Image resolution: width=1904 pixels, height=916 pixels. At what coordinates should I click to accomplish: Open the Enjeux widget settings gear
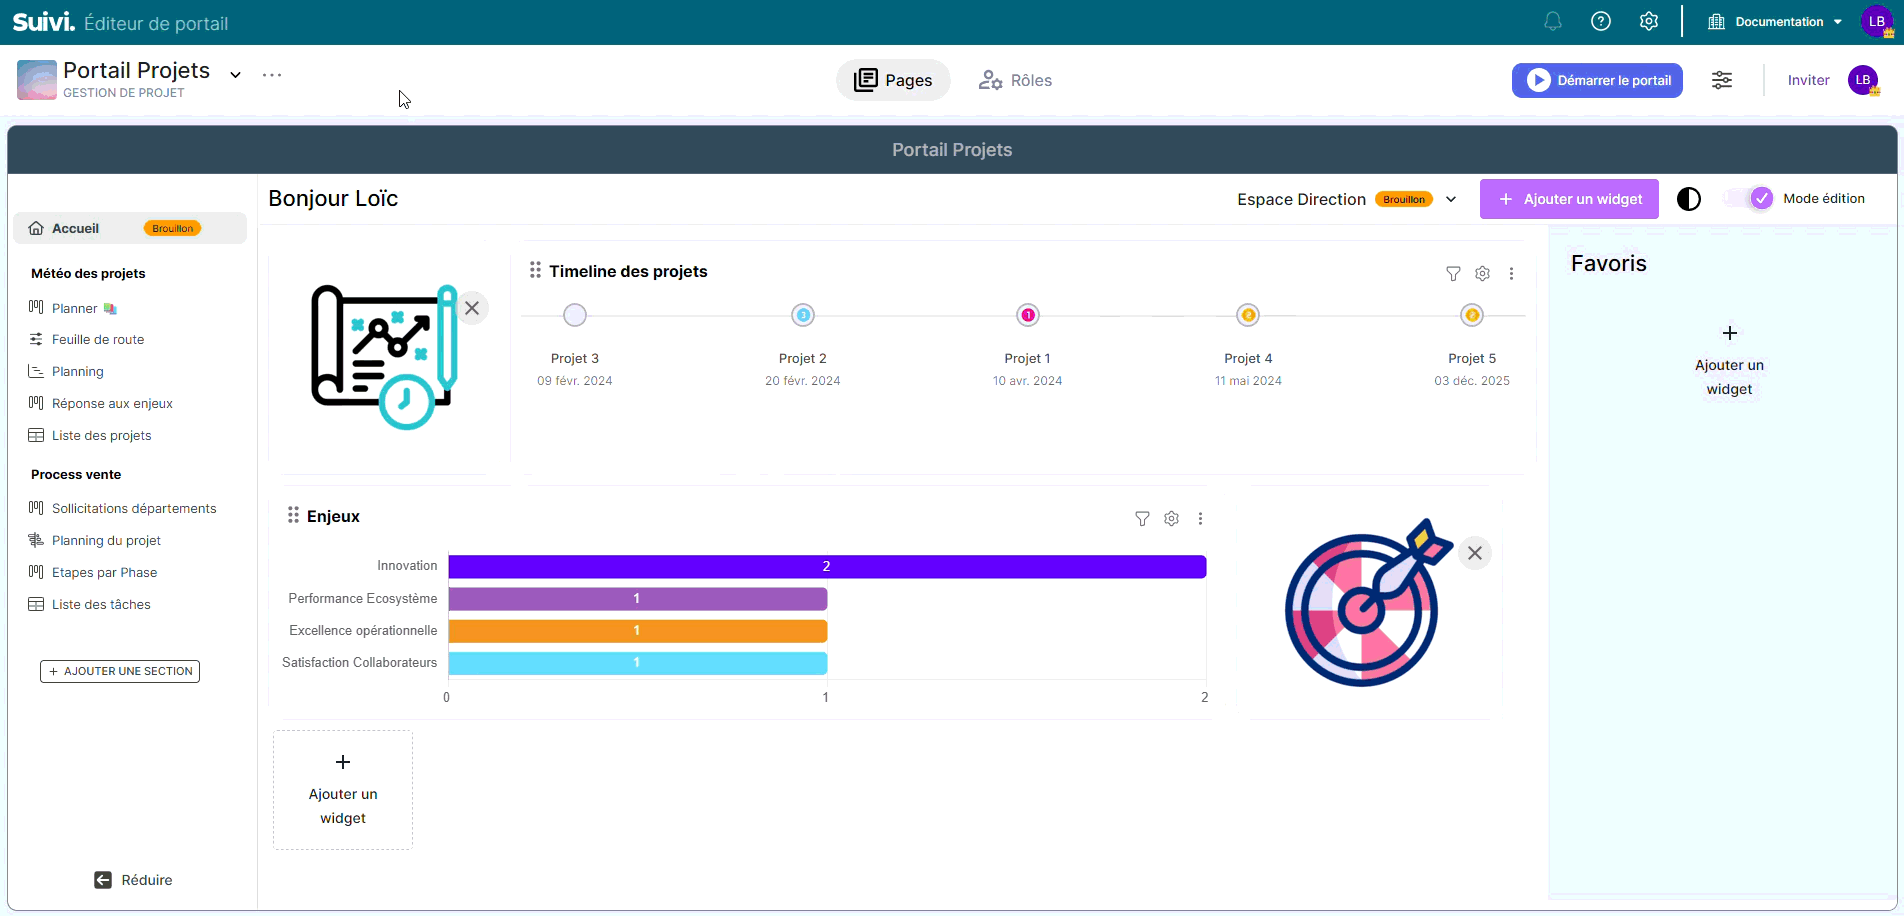(1171, 518)
